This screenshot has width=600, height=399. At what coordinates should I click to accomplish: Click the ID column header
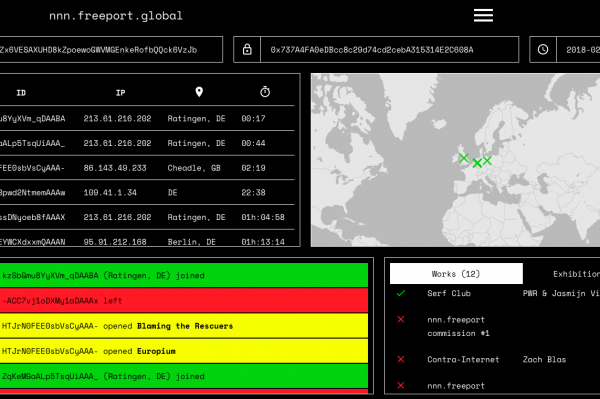(21, 93)
